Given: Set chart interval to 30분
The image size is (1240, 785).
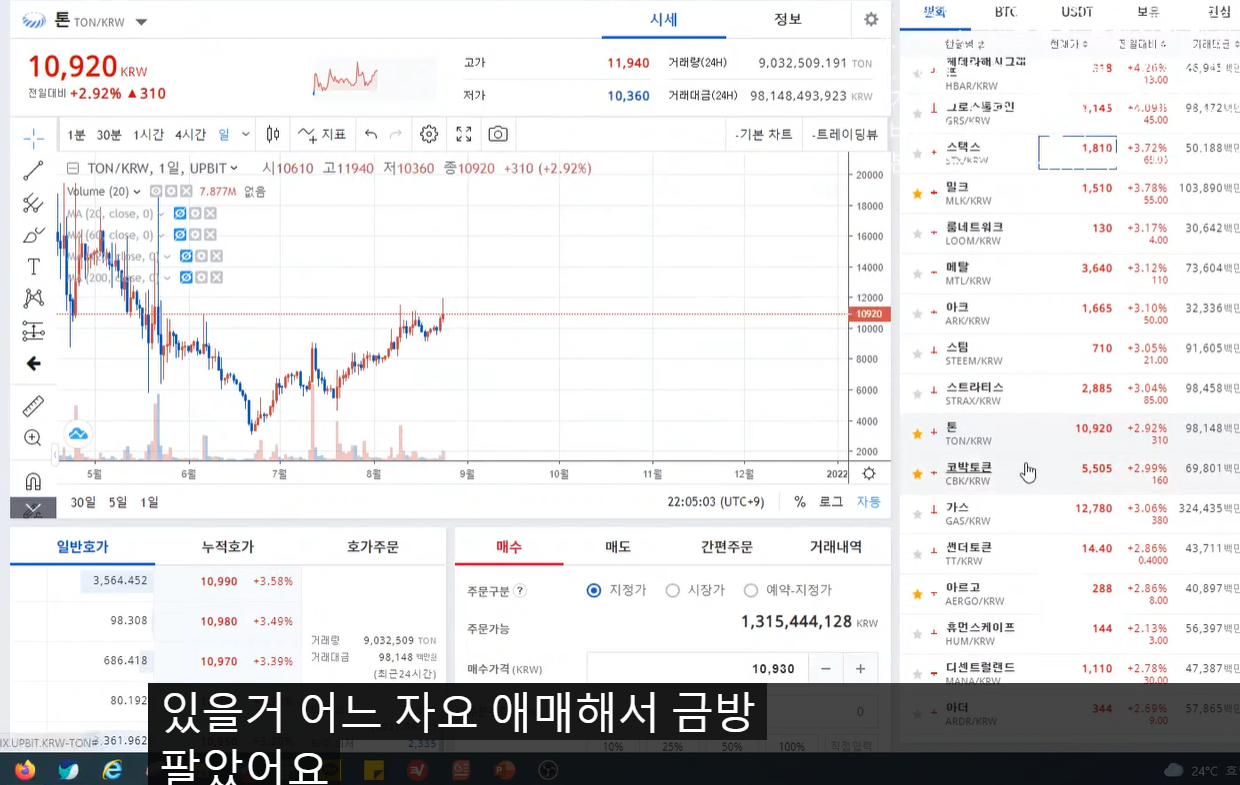Looking at the screenshot, I should click(x=109, y=135).
